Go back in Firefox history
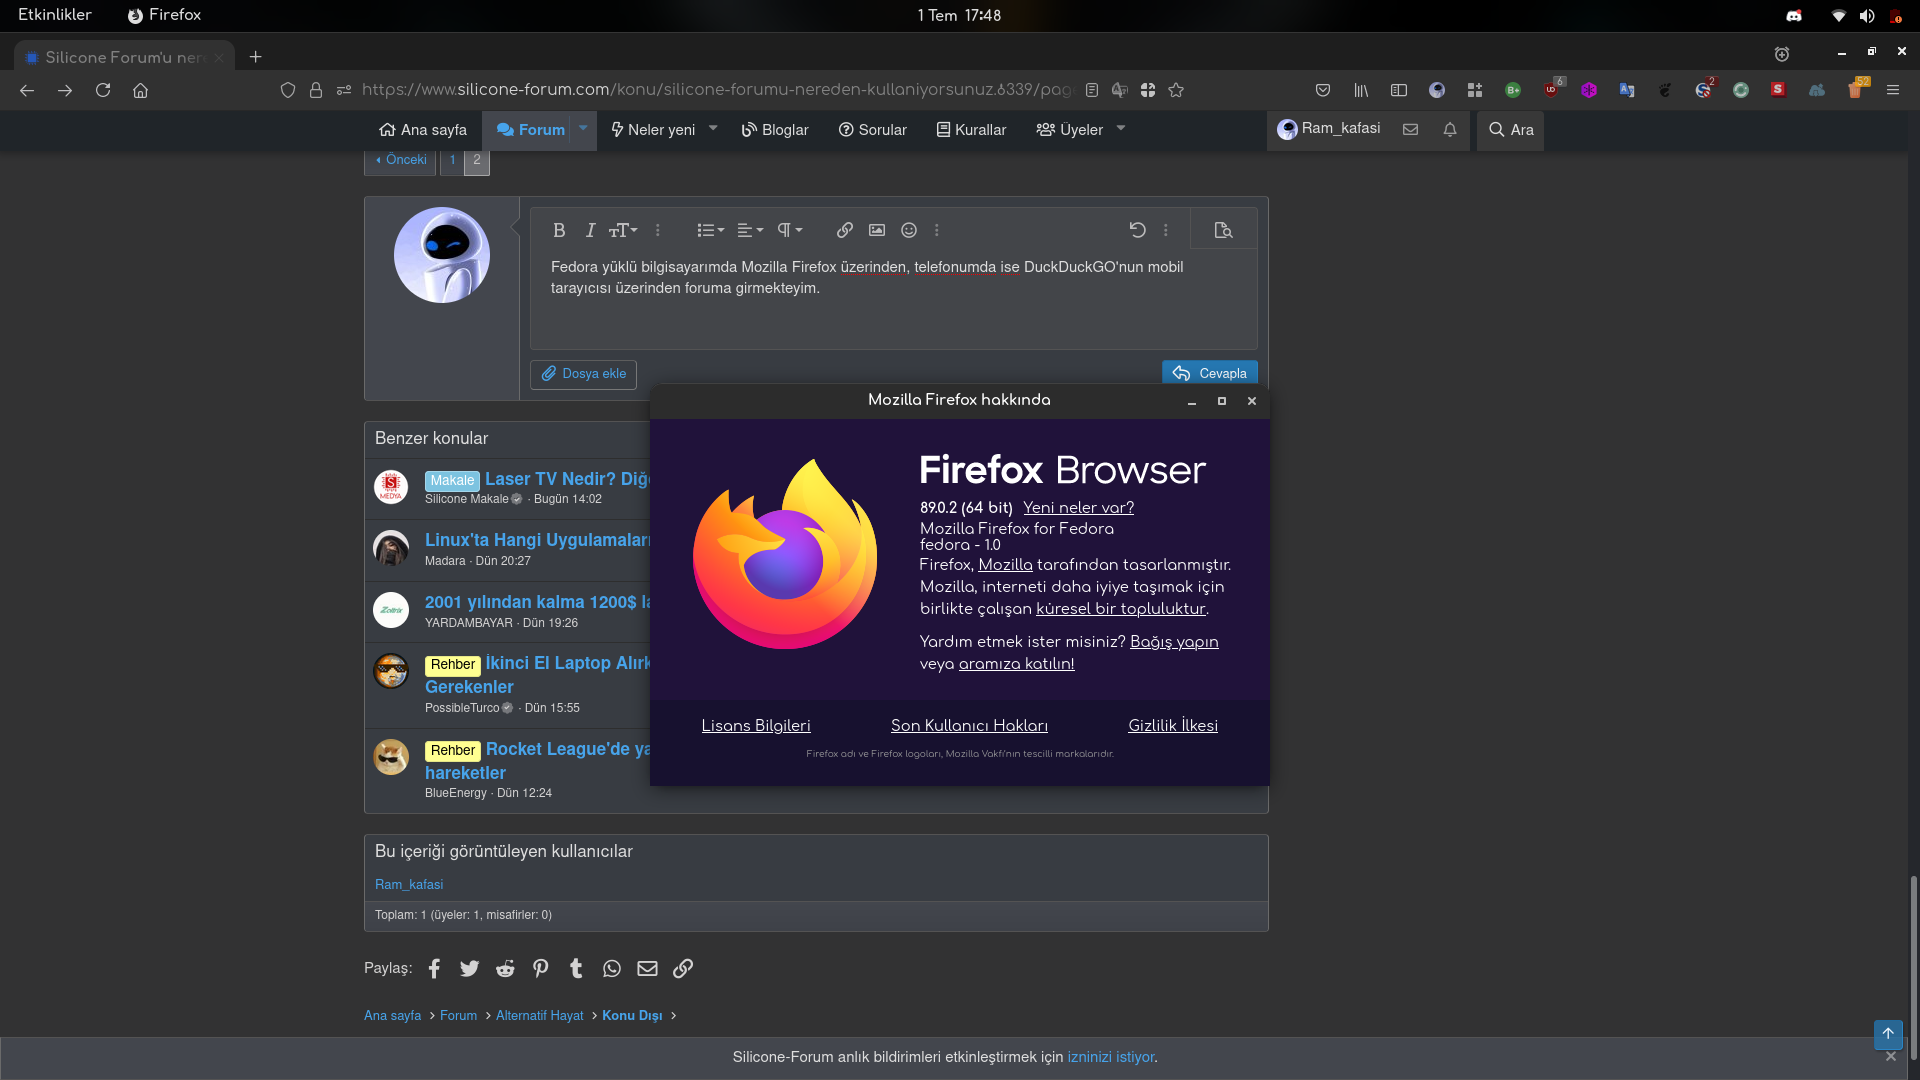The width and height of the screenshot is (1920, 1080). 27,90
